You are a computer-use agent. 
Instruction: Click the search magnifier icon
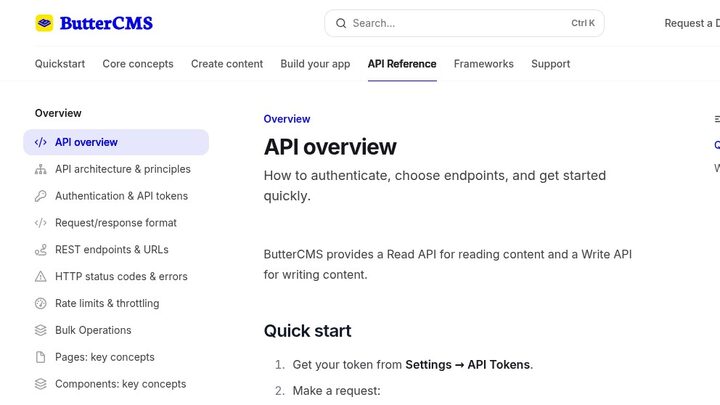click(341, 23)
